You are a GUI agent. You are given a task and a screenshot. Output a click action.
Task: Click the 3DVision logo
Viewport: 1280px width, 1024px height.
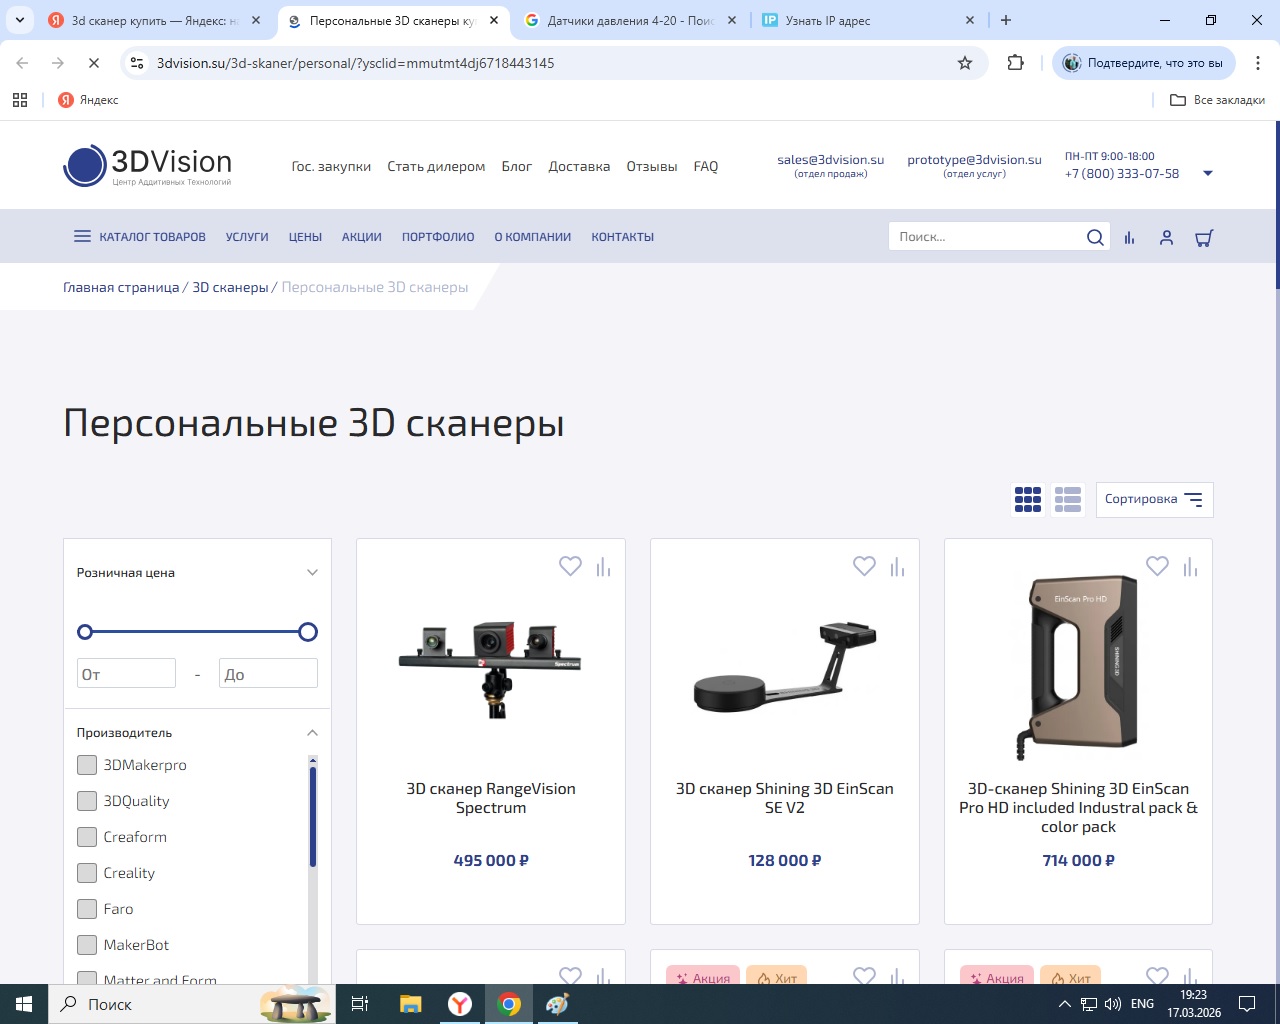tap(148, 166)
